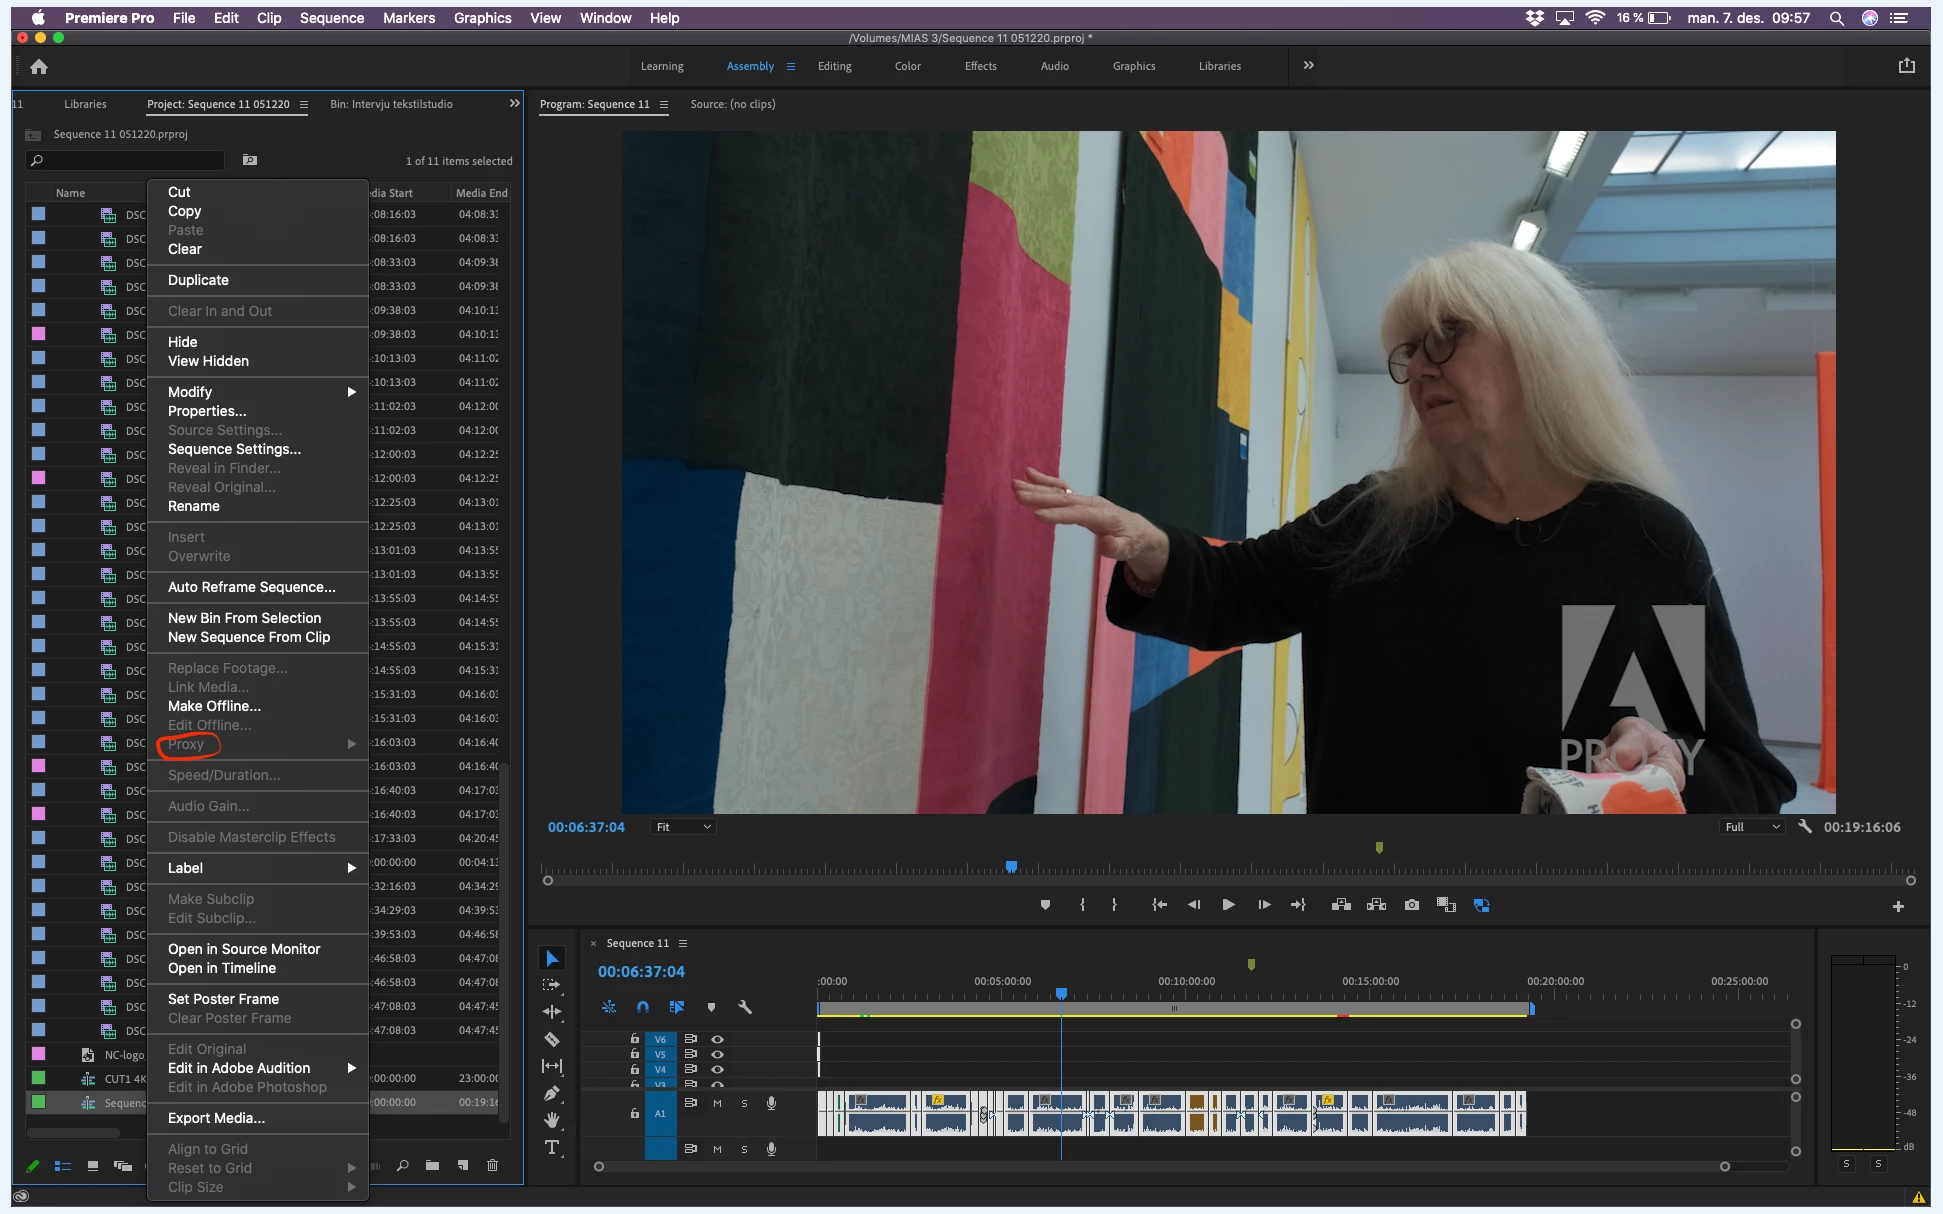Select the Razor tool
Image resolution: width=1943 pixels, height=1214 pixels.
click(x=551, y=1039)
